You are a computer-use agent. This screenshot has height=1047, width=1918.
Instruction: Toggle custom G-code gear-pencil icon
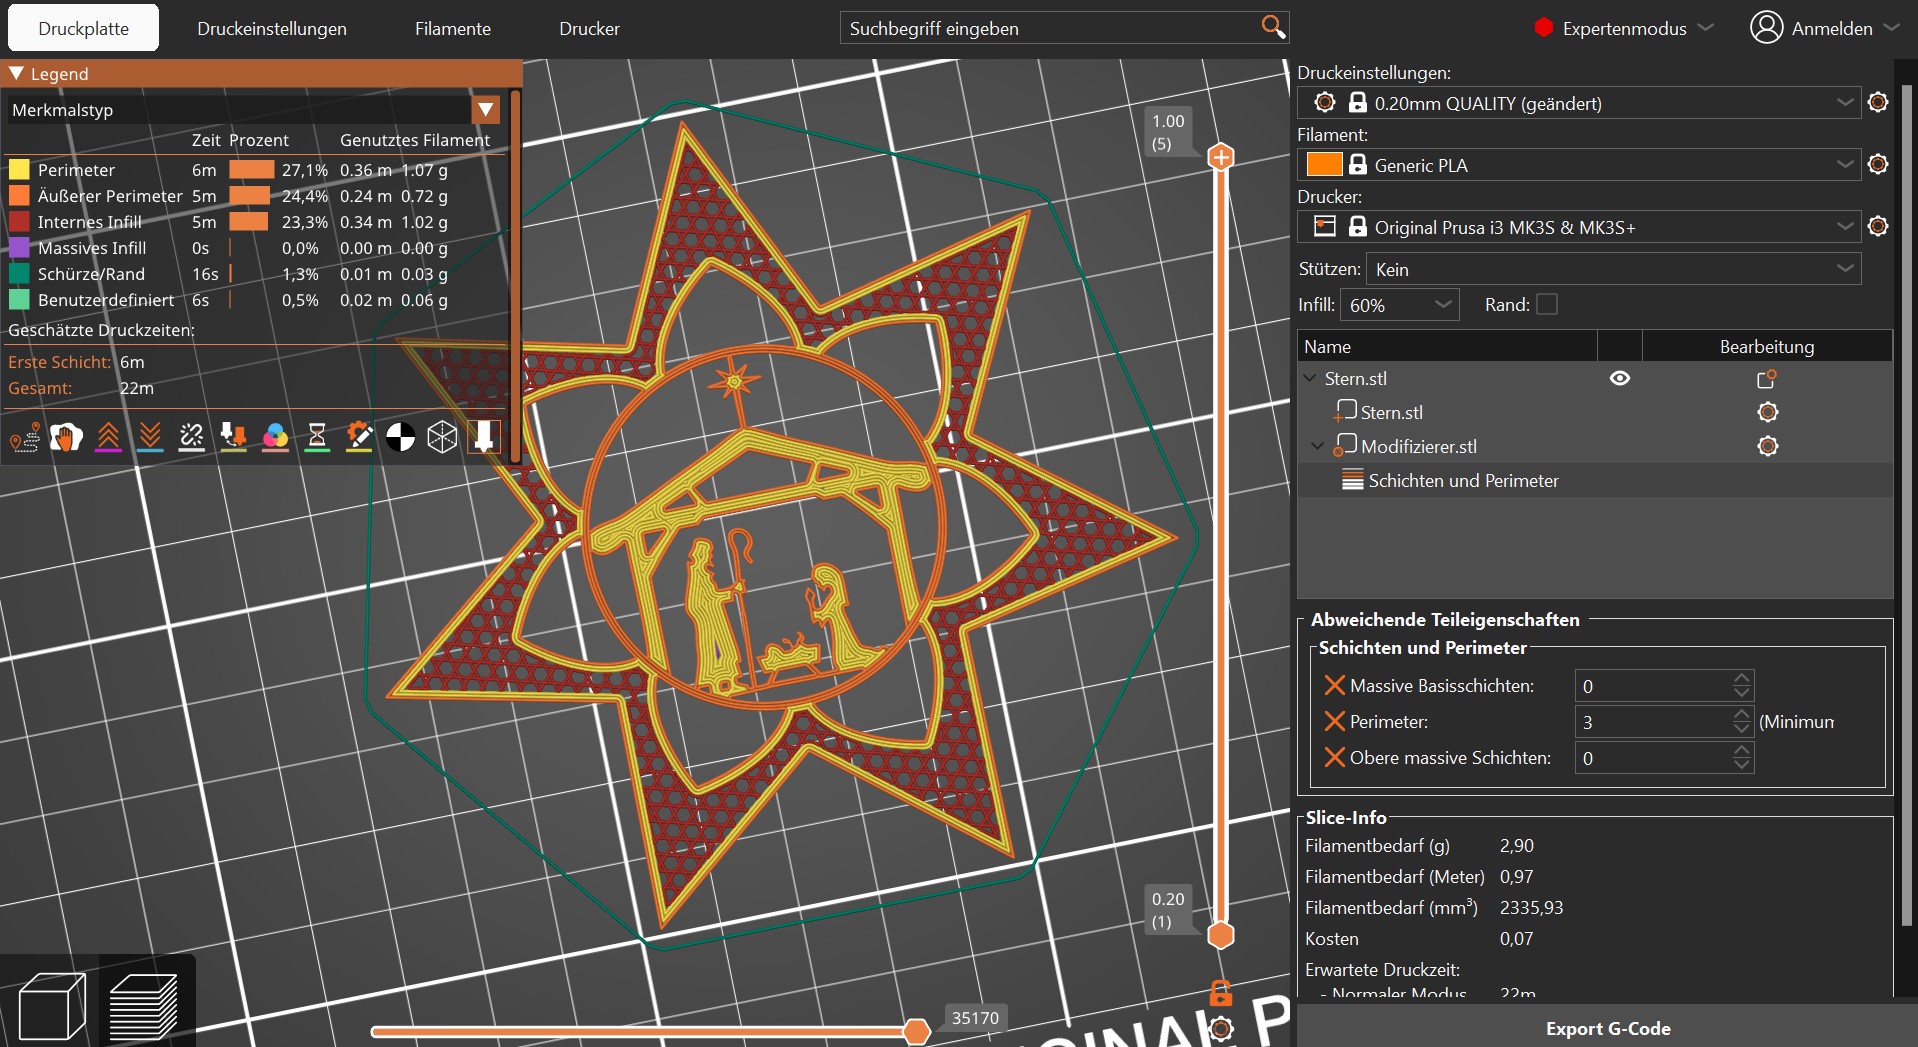tap(359, 437)
